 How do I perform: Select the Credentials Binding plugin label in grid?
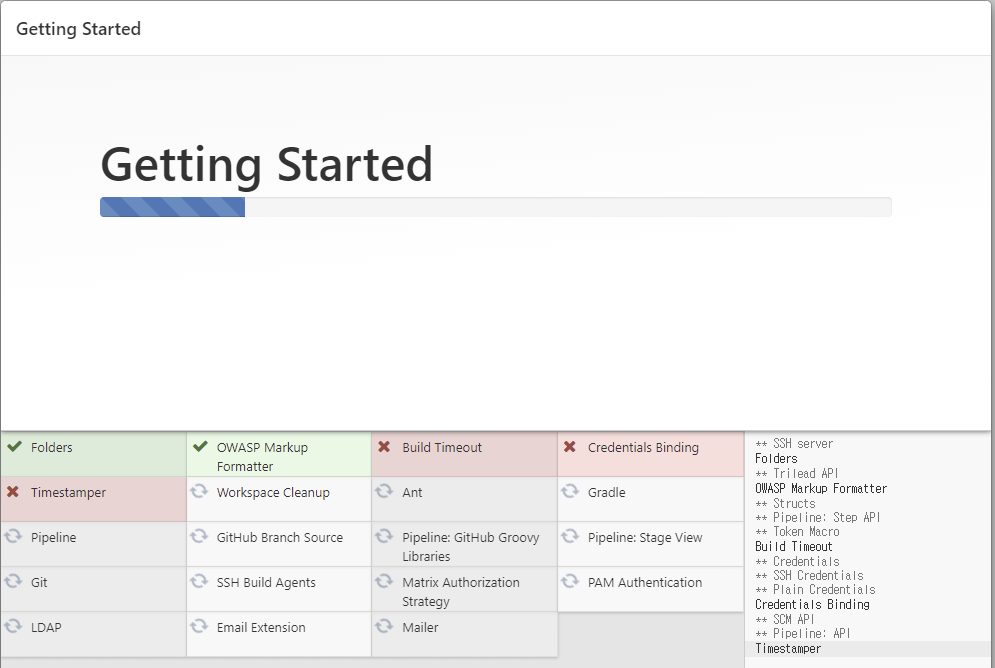point(643,447)
